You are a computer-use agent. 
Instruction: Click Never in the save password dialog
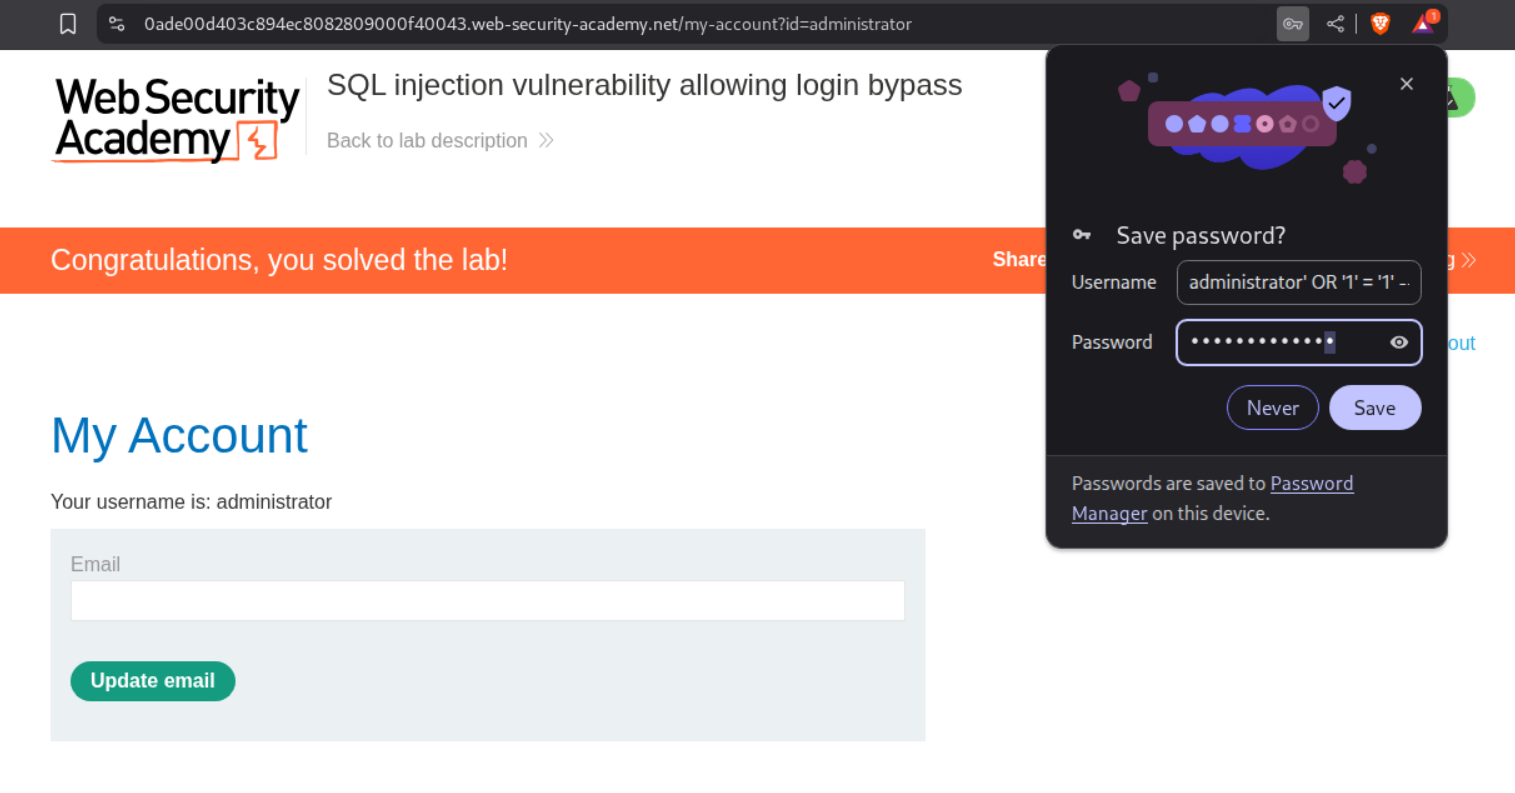coord(1272,408)
